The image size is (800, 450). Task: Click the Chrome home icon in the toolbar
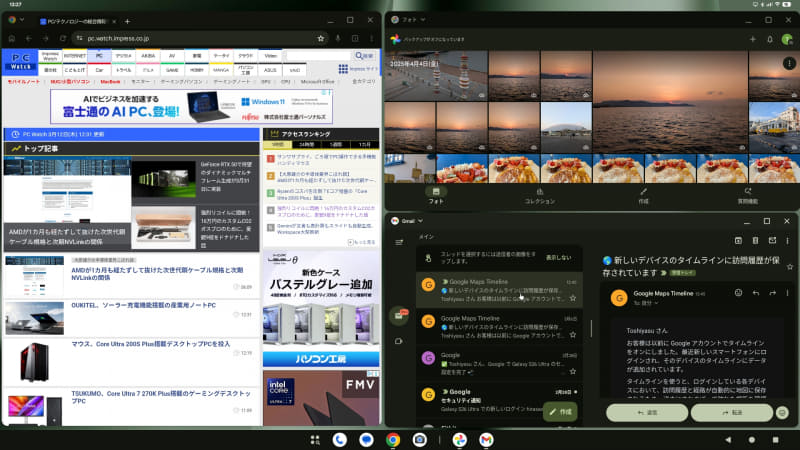point(12,38)
